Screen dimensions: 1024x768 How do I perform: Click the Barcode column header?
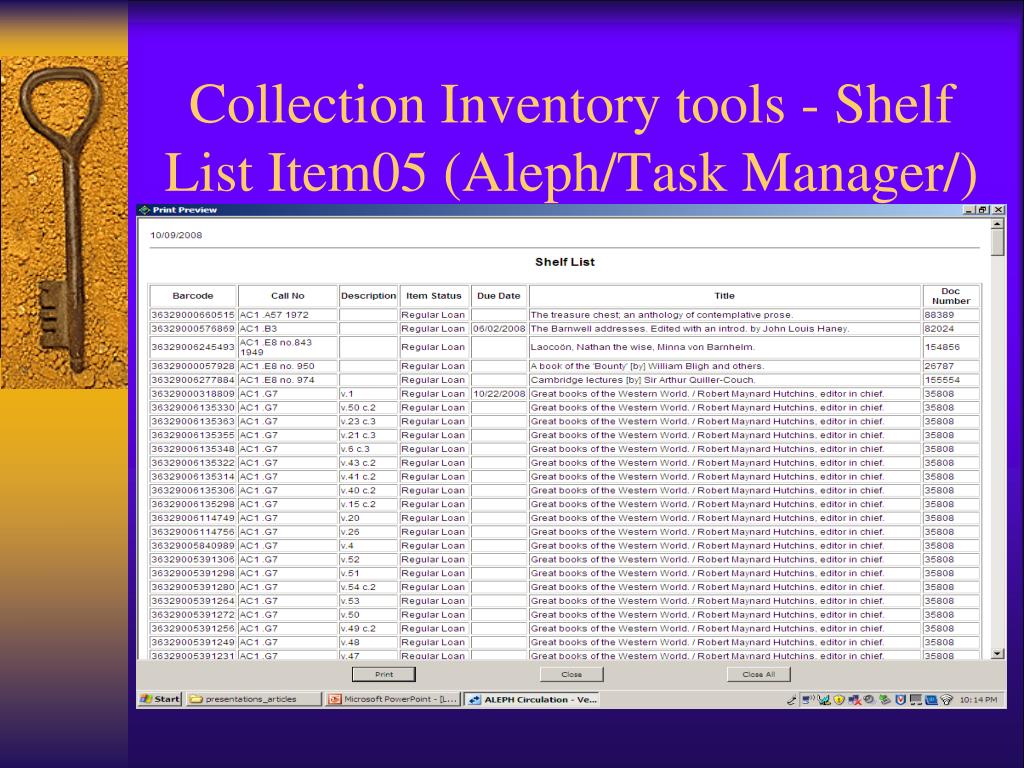pos(193,296)
